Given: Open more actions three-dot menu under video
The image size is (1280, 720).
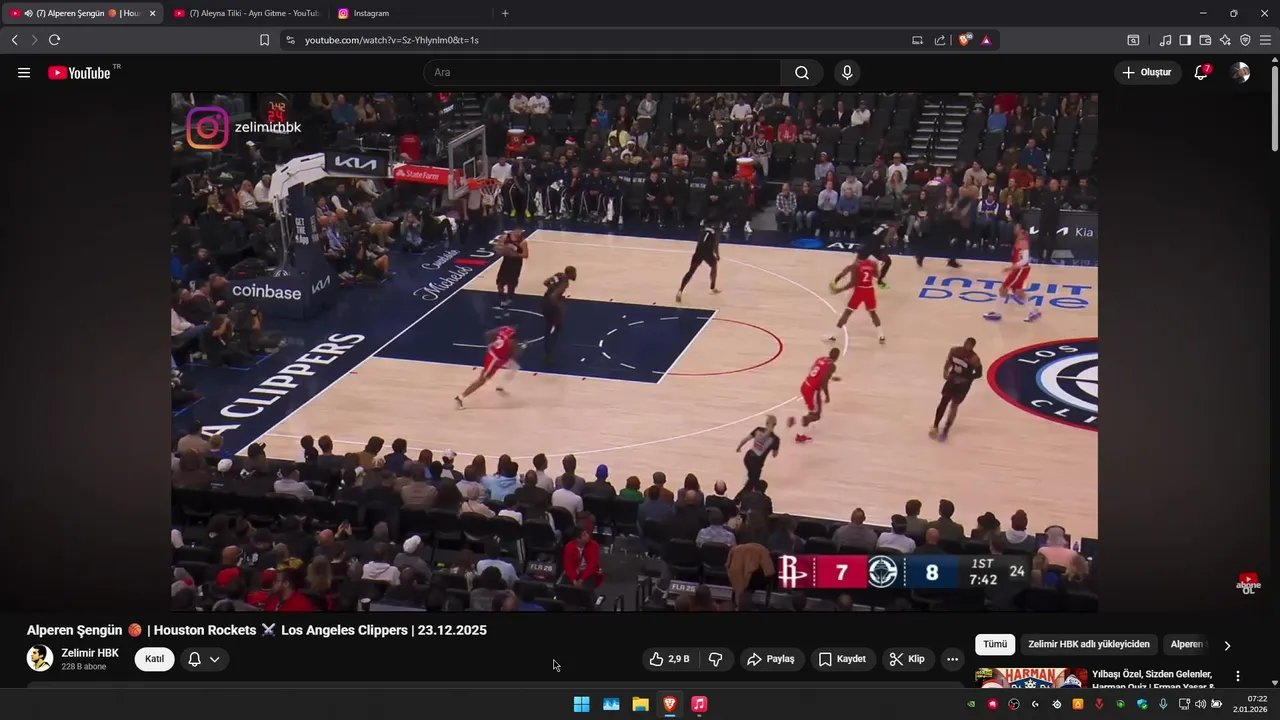Looking at the screenshot, I should click(x=952, y=659).
